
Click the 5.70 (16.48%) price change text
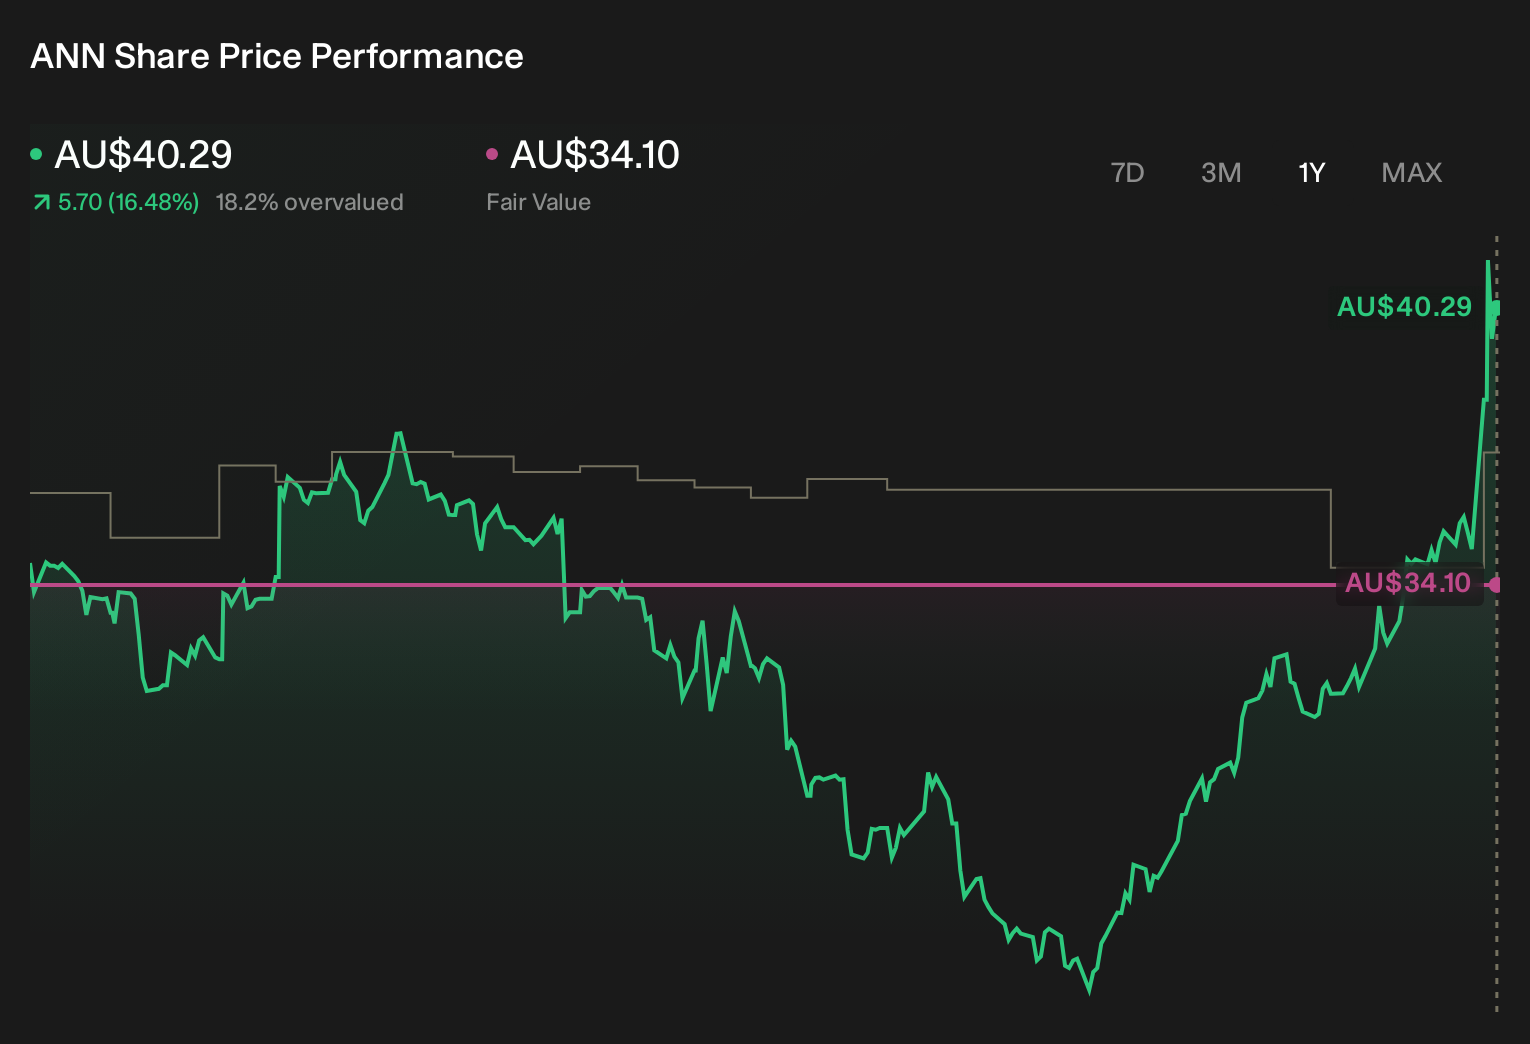(x=128, y=202)
